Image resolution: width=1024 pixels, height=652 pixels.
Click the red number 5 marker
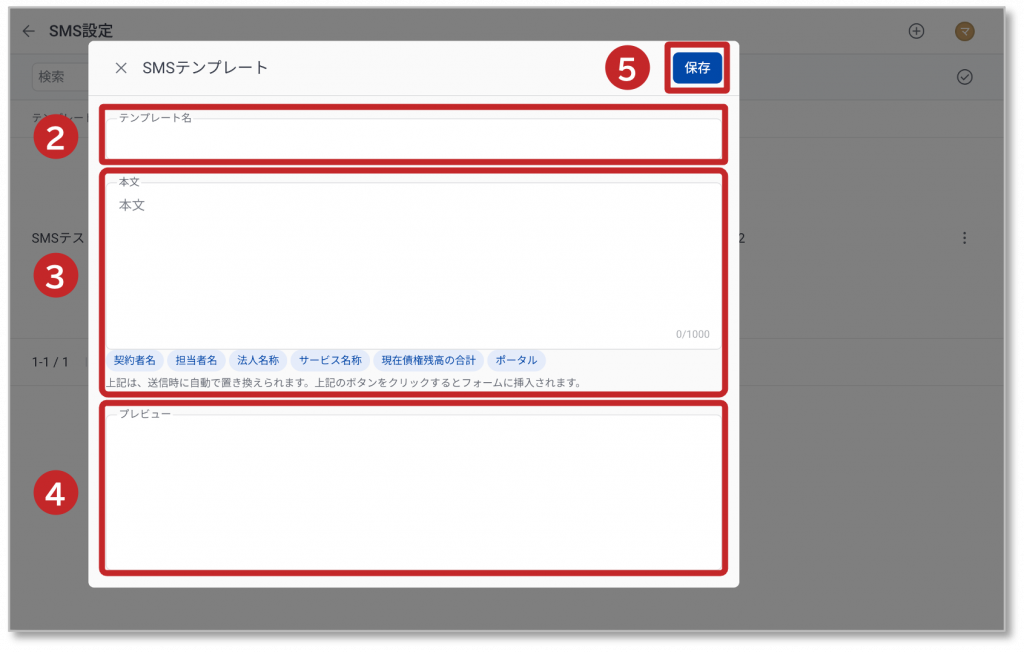[626, 69]
